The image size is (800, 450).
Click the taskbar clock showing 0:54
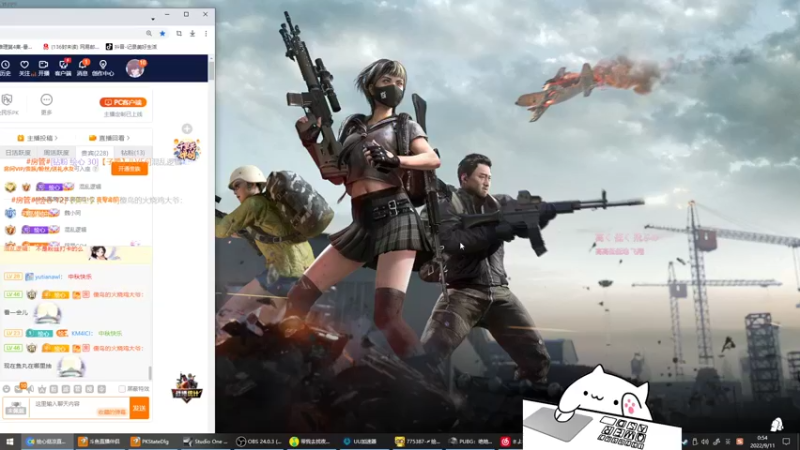click(x=762, y=441)
